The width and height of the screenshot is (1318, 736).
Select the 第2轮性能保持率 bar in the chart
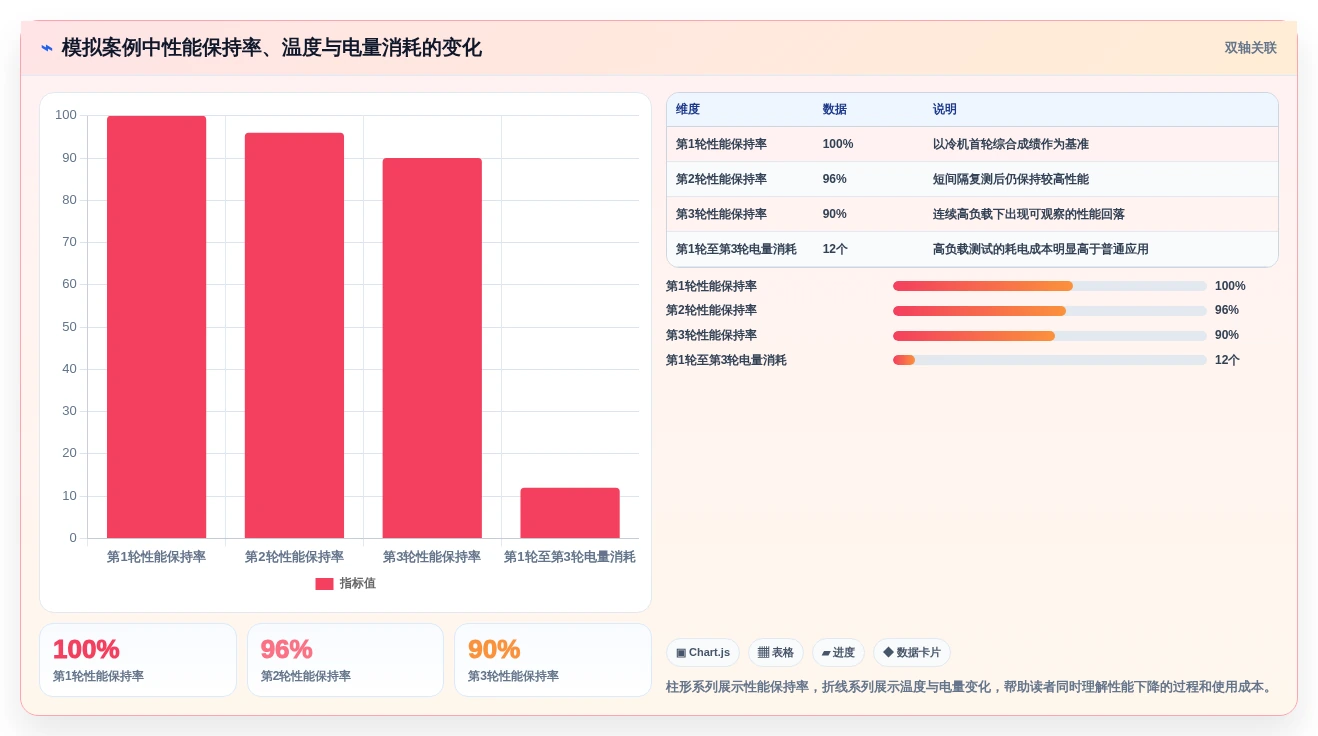(294, 336)
